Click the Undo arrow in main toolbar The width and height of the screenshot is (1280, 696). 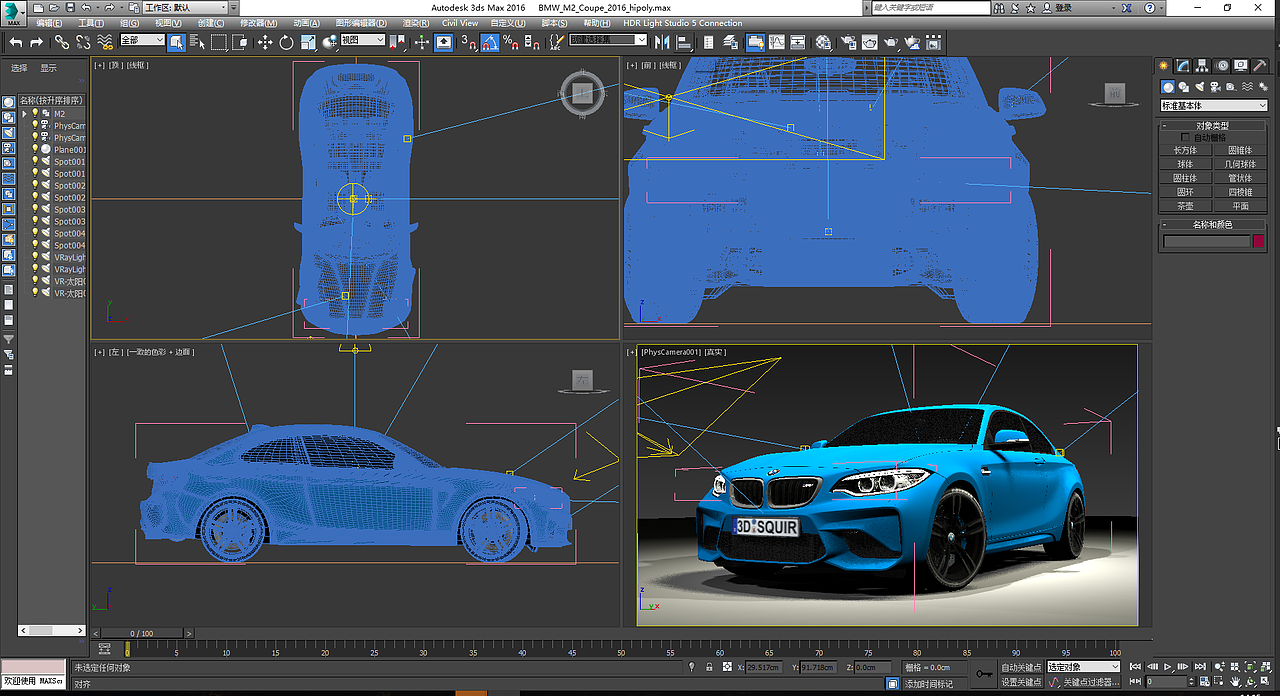coord(16,42)
